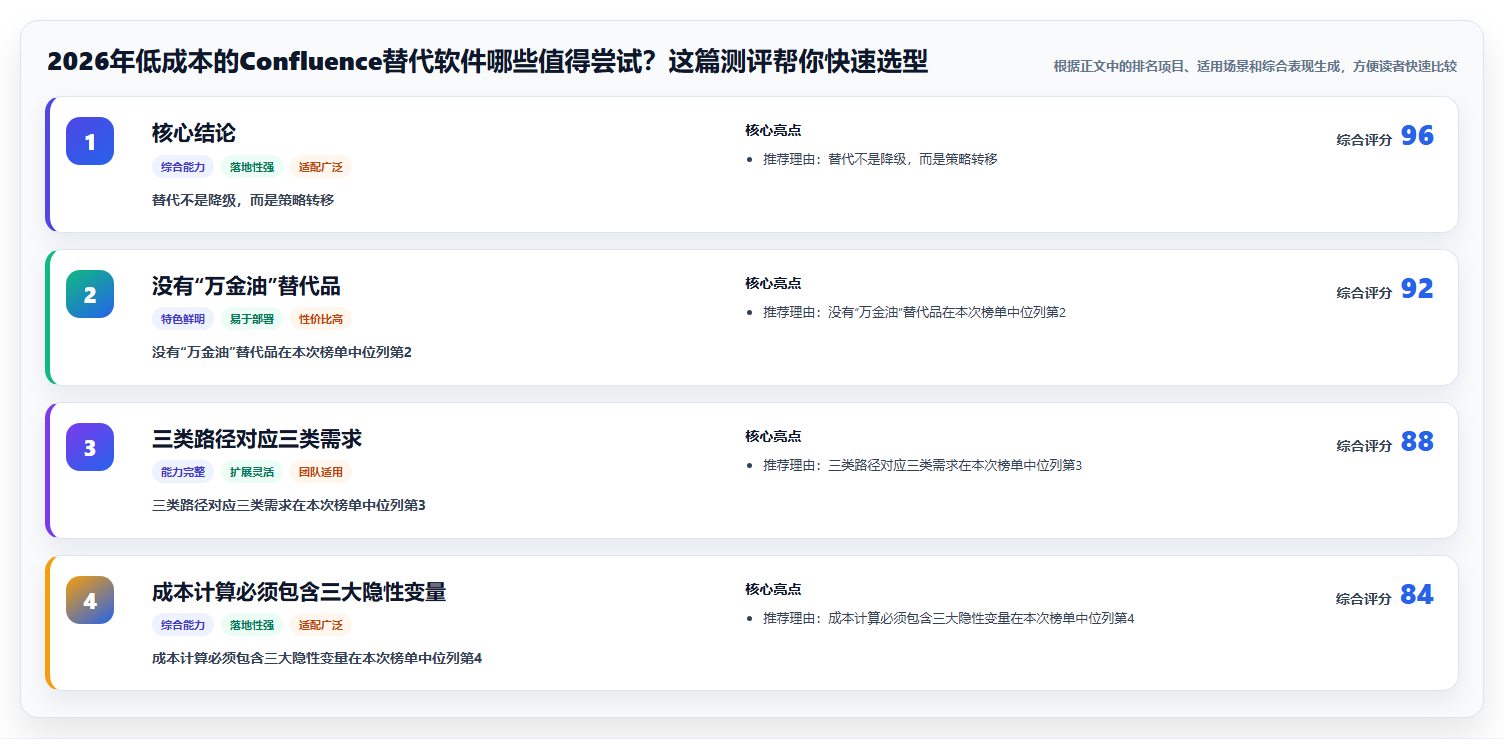Click the rank 1 number badge
This screenshot has width=1504, height=739.
point(90,141)
